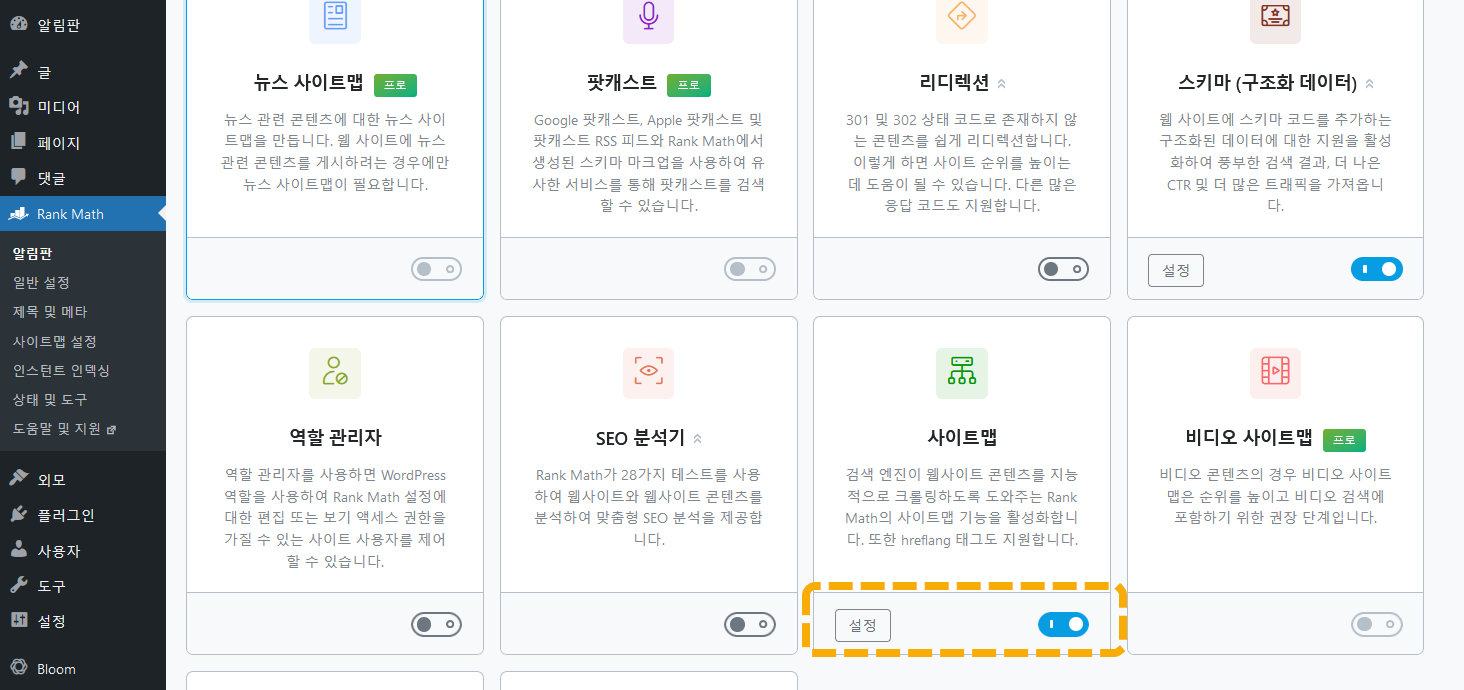The width and height of the screenshot is (1464, 690).
Task: Open 인스턴트 인덱싱 submenu link
Action: coord(61,370)
